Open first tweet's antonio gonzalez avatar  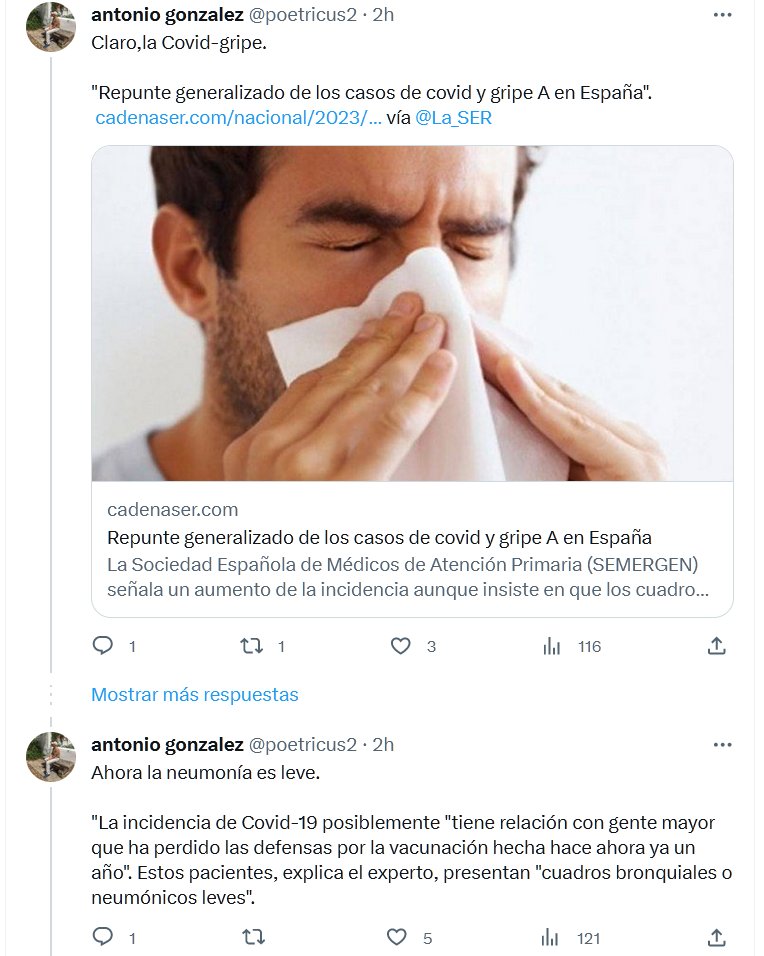[50, 28]
